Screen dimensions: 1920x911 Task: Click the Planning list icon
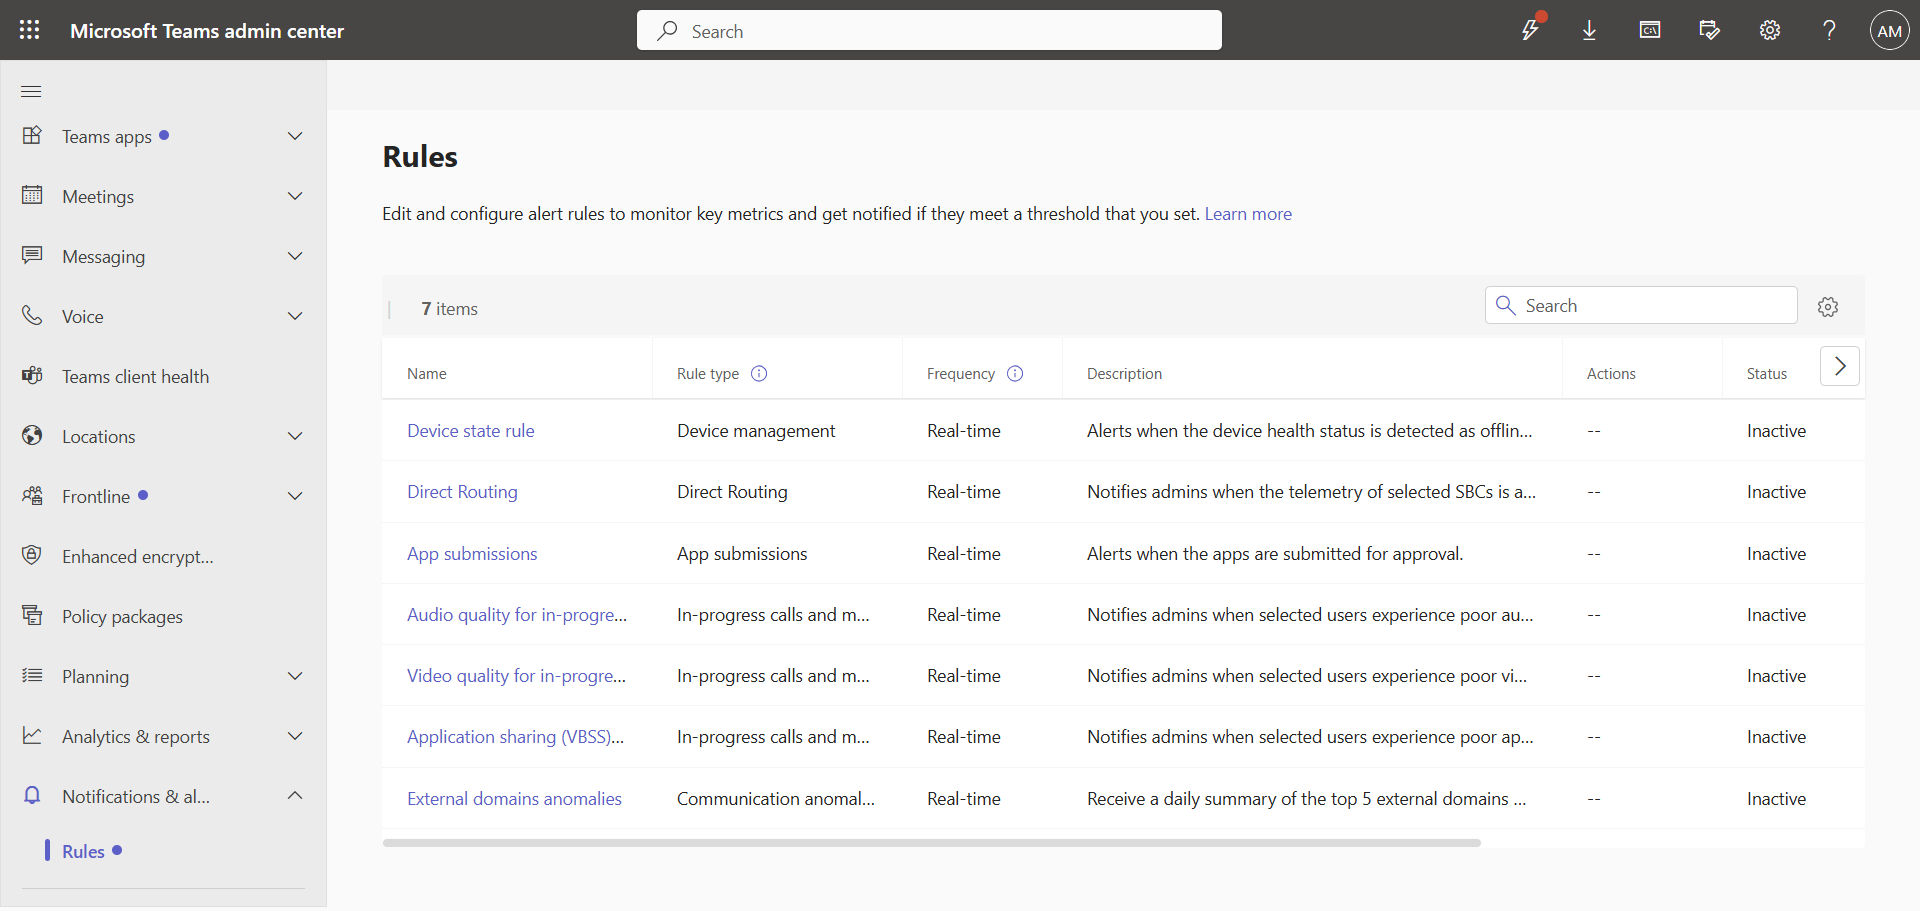tap(32, 675)
